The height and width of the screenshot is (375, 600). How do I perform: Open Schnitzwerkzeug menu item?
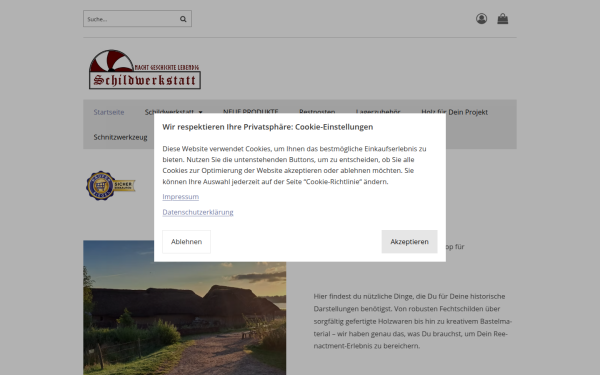[121, 137]
